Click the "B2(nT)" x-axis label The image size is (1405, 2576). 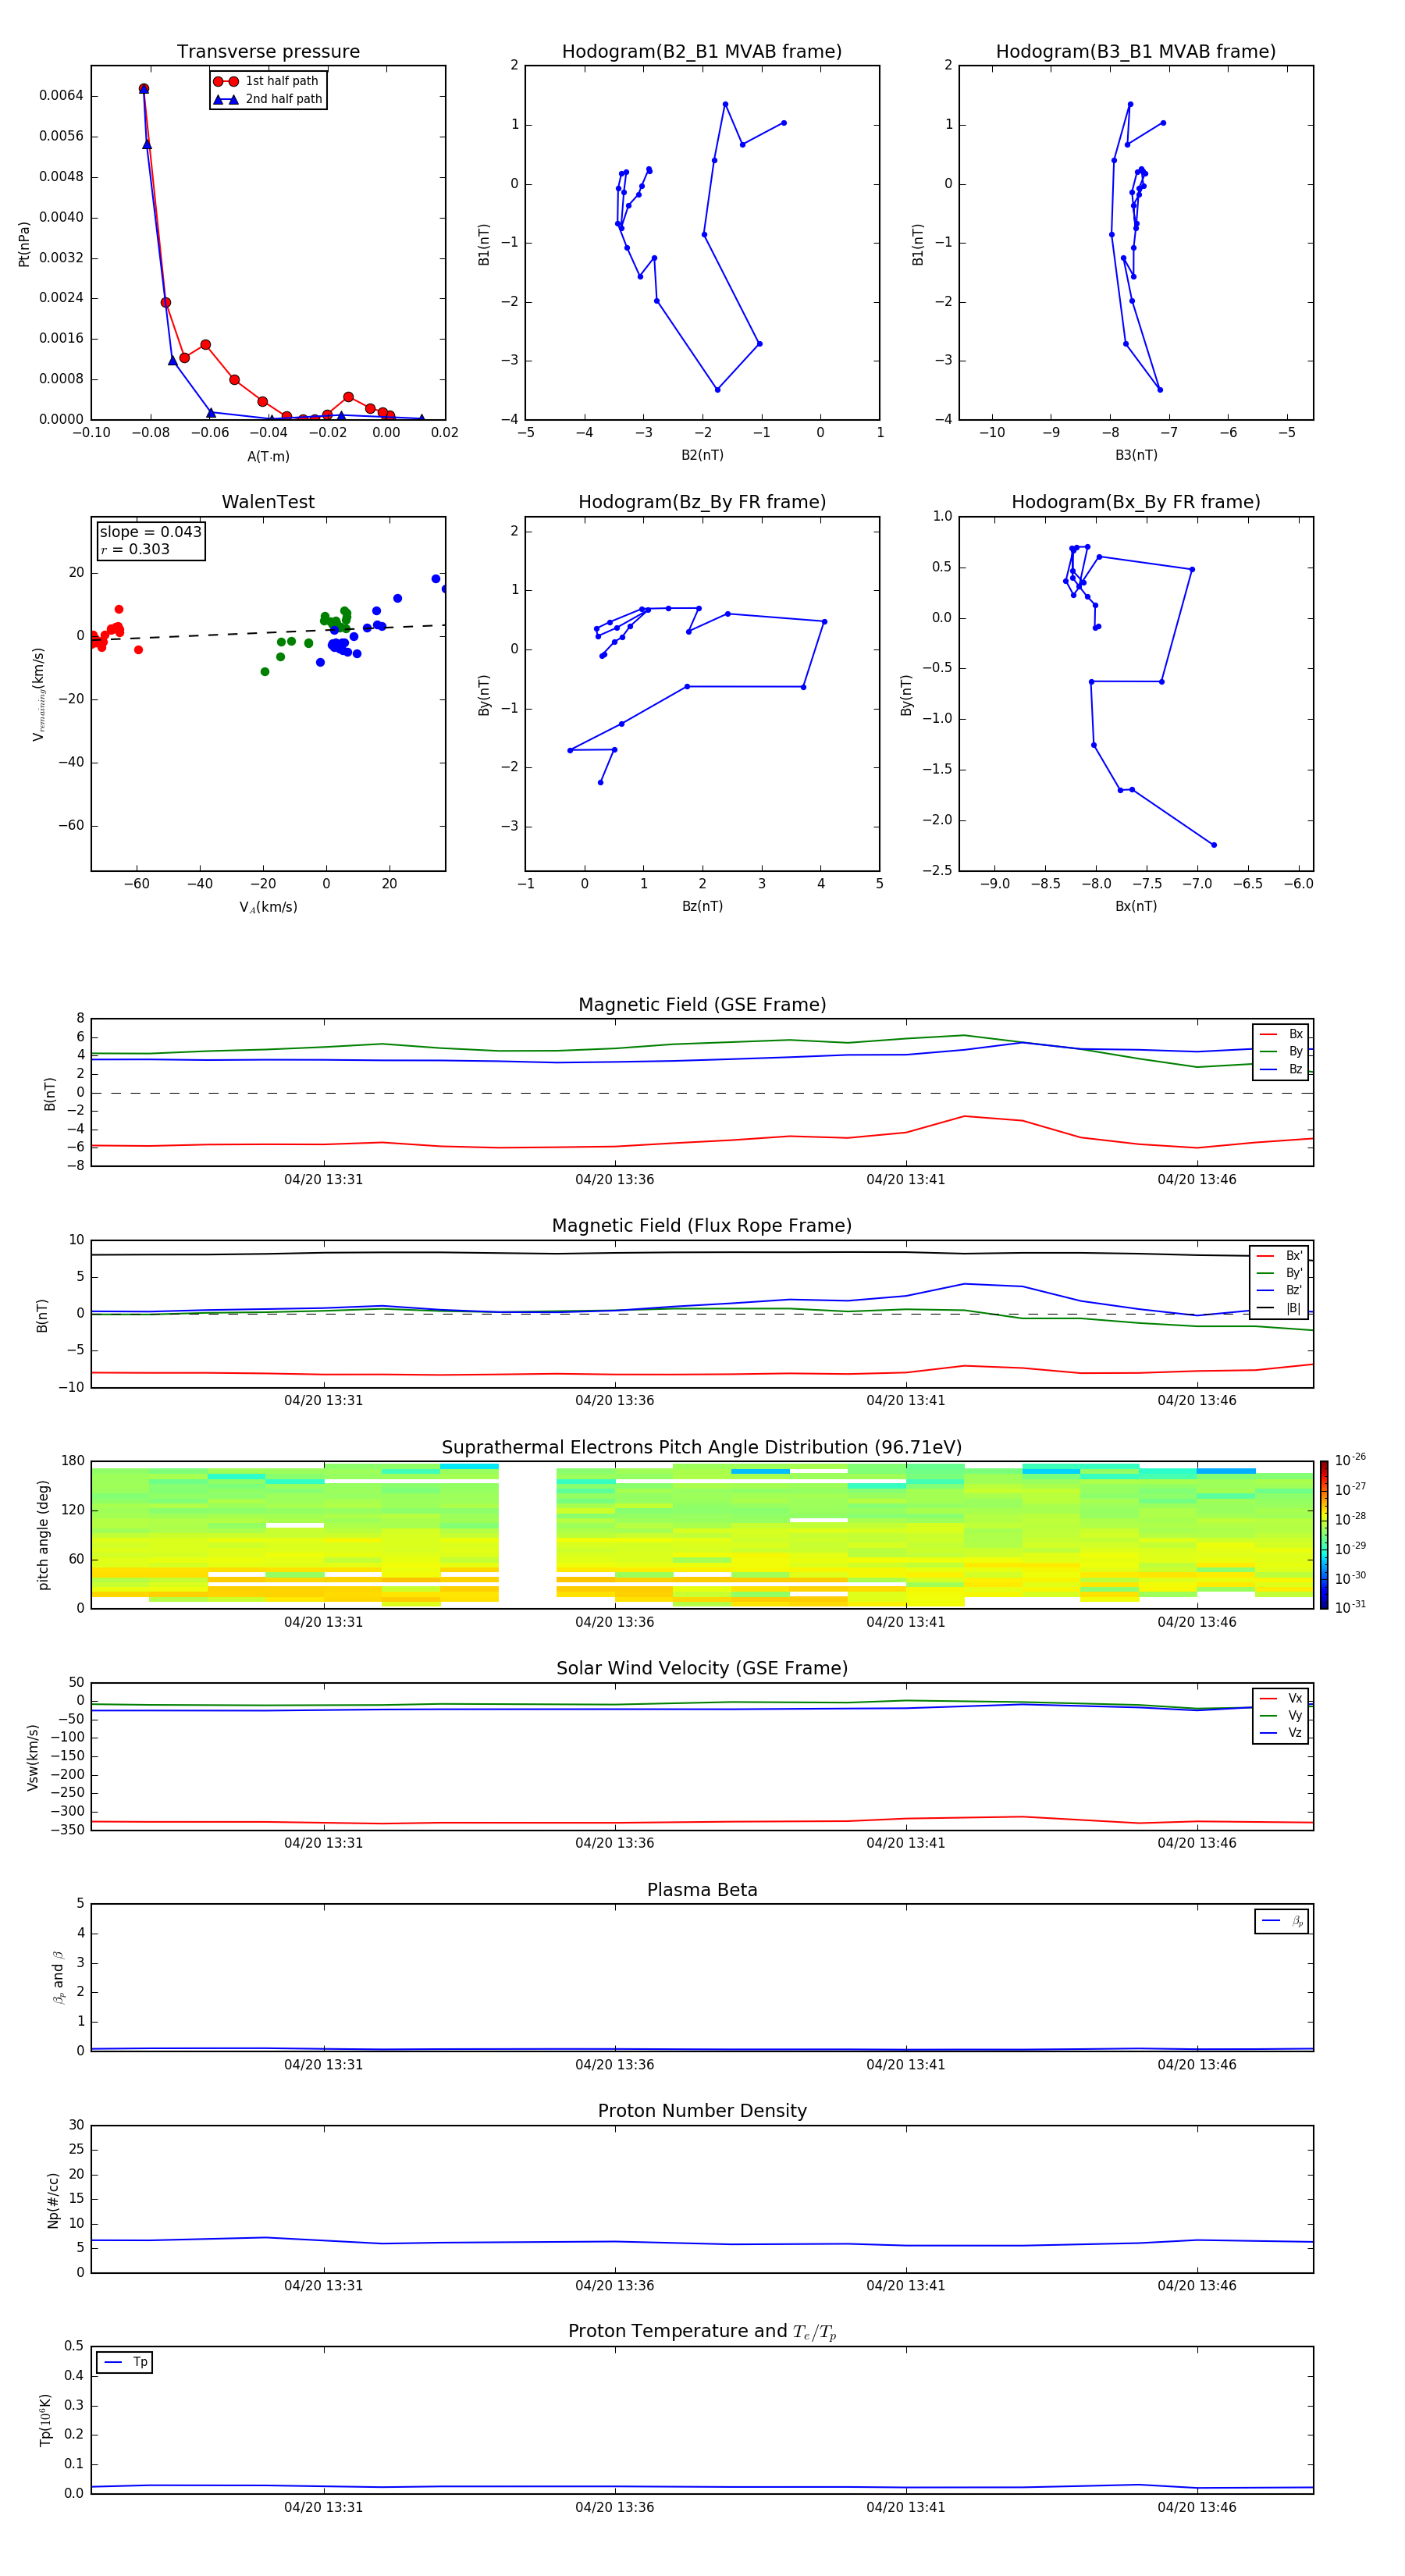tap(702, 455)
